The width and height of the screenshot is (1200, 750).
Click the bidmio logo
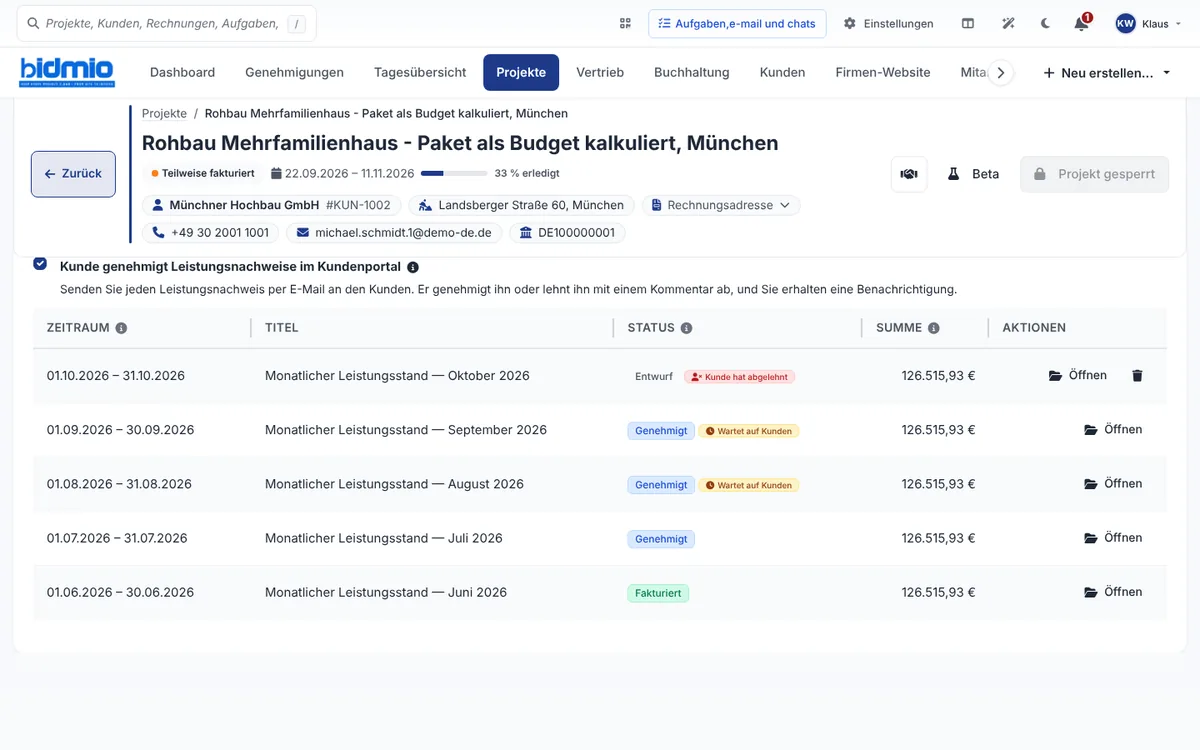67,72
